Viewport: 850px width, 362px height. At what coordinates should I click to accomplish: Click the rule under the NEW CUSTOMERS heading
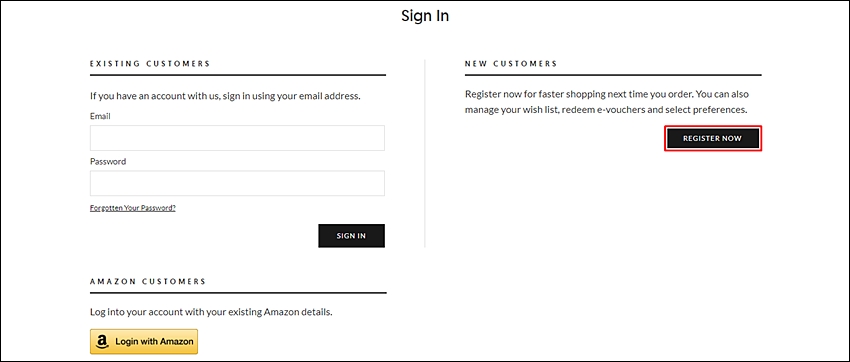pyautogui.click(x=613, y=75)
